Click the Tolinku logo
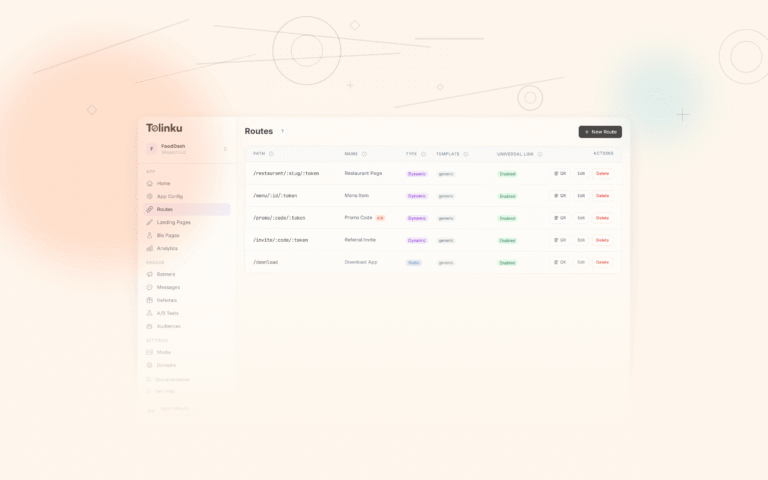Screen dimensions: 768x480 click(164, 128)
